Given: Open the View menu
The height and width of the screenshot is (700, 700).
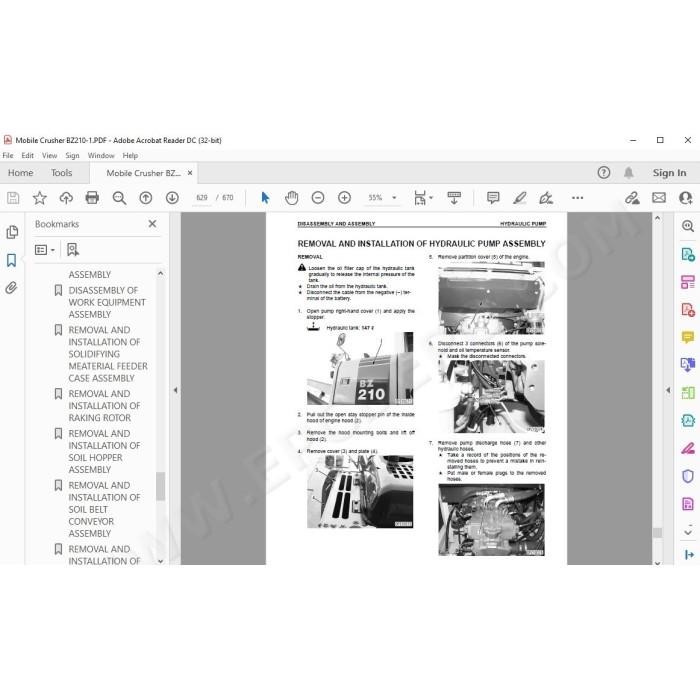Looking at the screenshot, I should 50,155.
